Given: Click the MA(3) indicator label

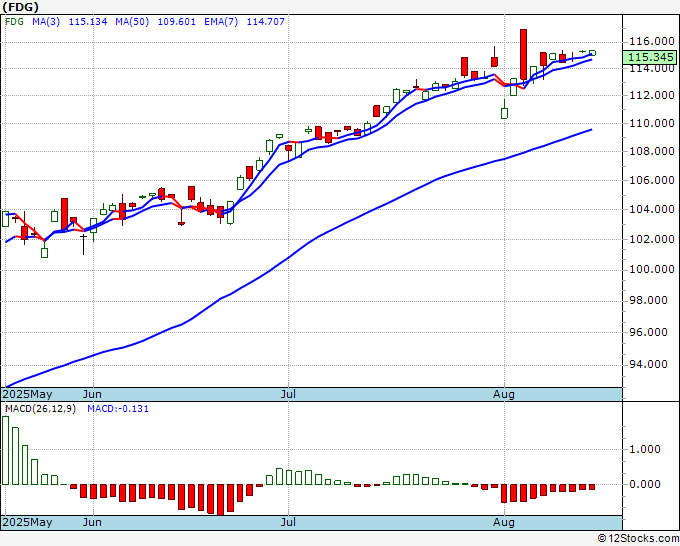Looking at the screenshot, I should (46, 22).
